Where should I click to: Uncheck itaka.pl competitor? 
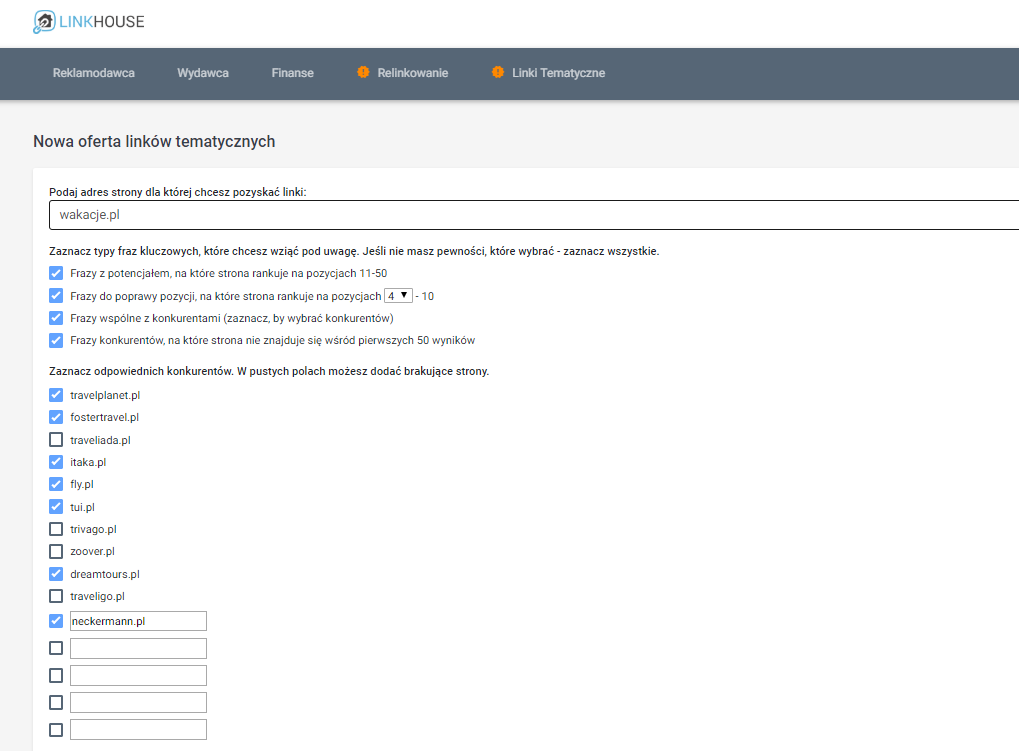click(56, 462)
